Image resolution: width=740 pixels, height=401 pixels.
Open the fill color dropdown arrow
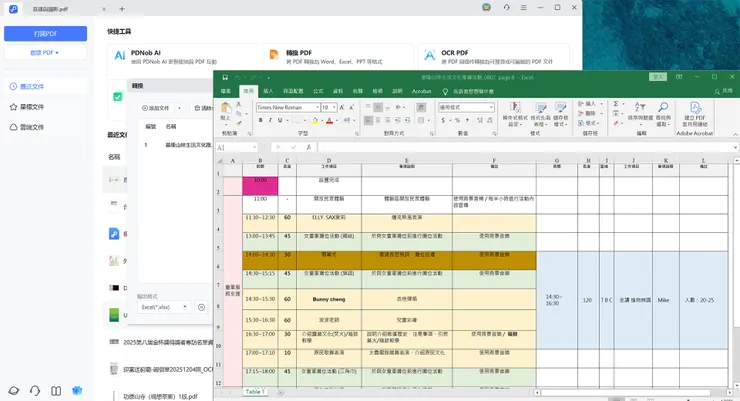click(x=321, y=121)
